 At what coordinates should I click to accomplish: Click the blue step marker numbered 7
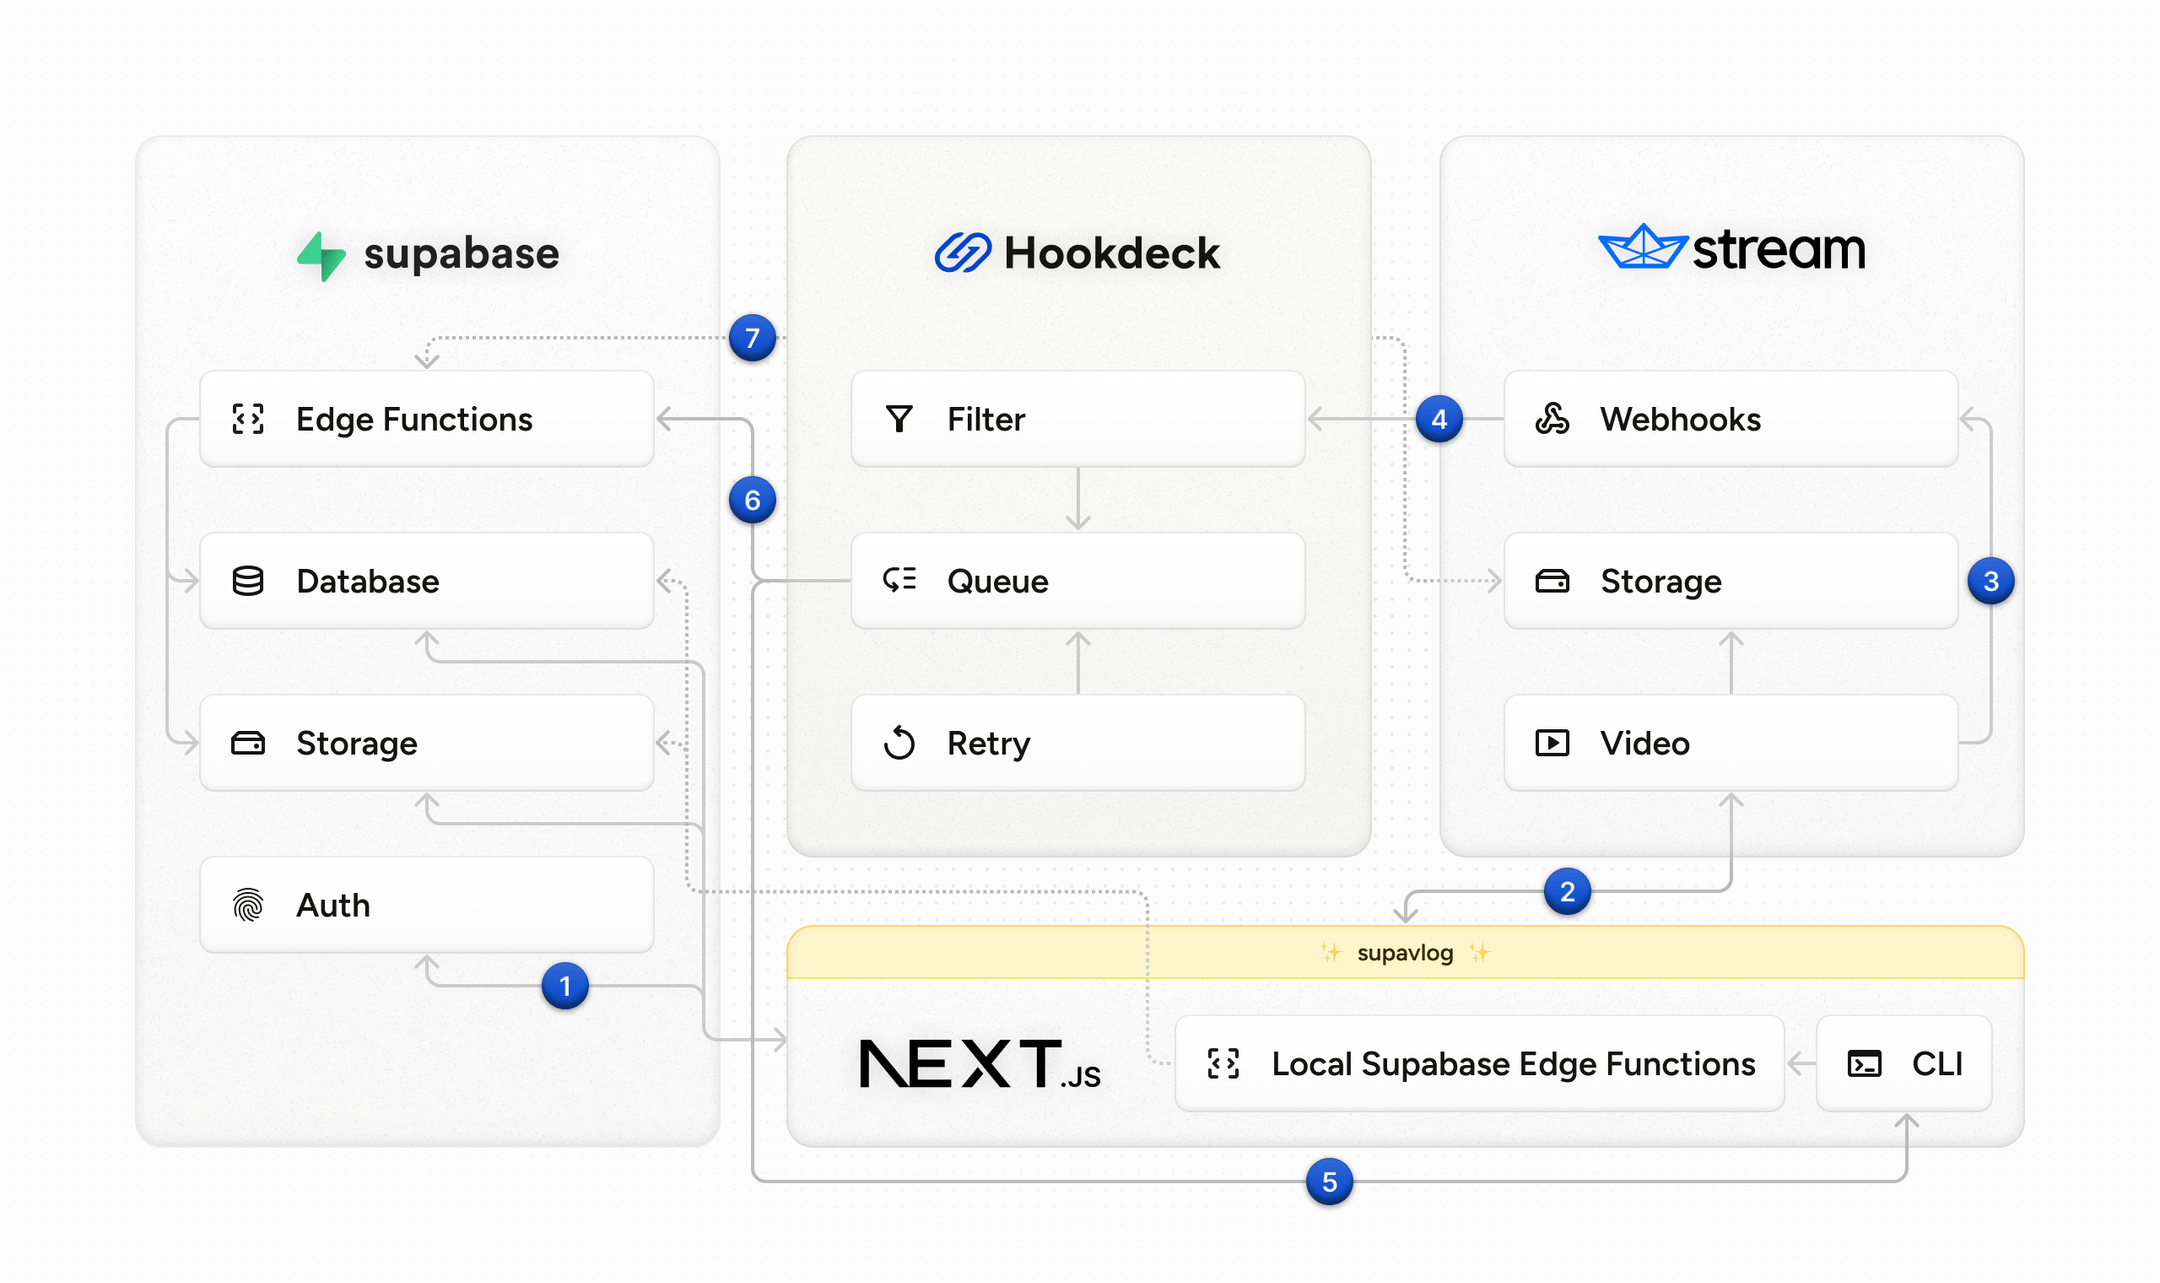point(752,338)
